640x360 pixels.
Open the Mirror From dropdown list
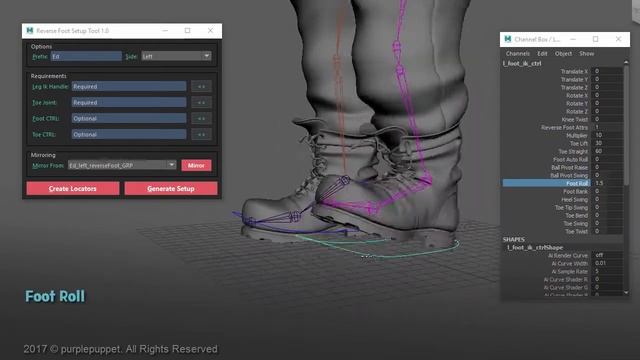[122, 165]
